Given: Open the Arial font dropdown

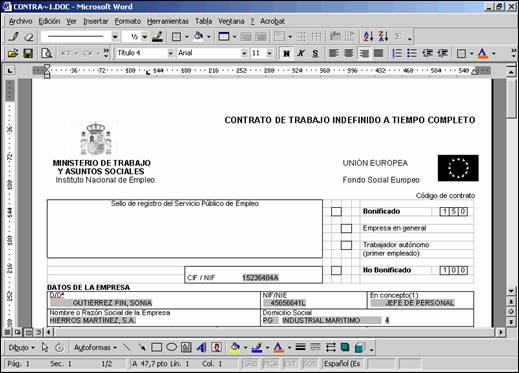Looking at the screenshot, I should pyautogui.click(x=244, y=53).
